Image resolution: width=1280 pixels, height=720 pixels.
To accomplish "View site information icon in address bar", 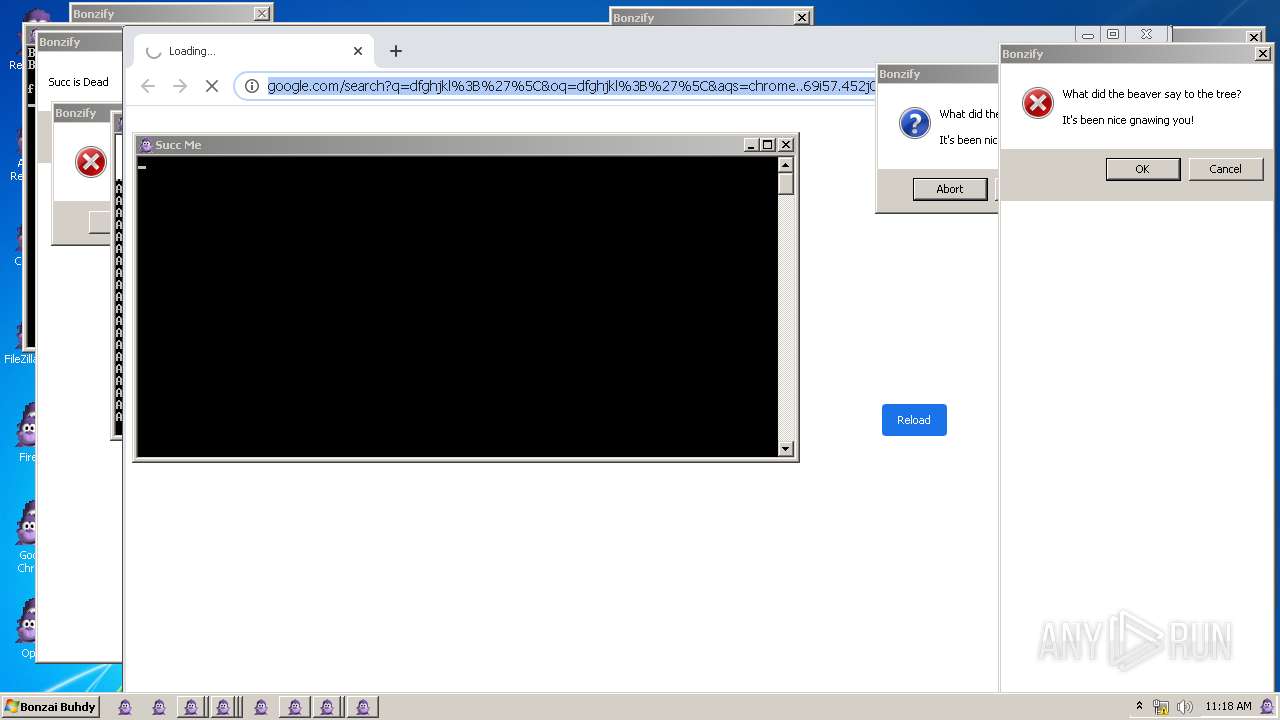I will coord(252,86).
